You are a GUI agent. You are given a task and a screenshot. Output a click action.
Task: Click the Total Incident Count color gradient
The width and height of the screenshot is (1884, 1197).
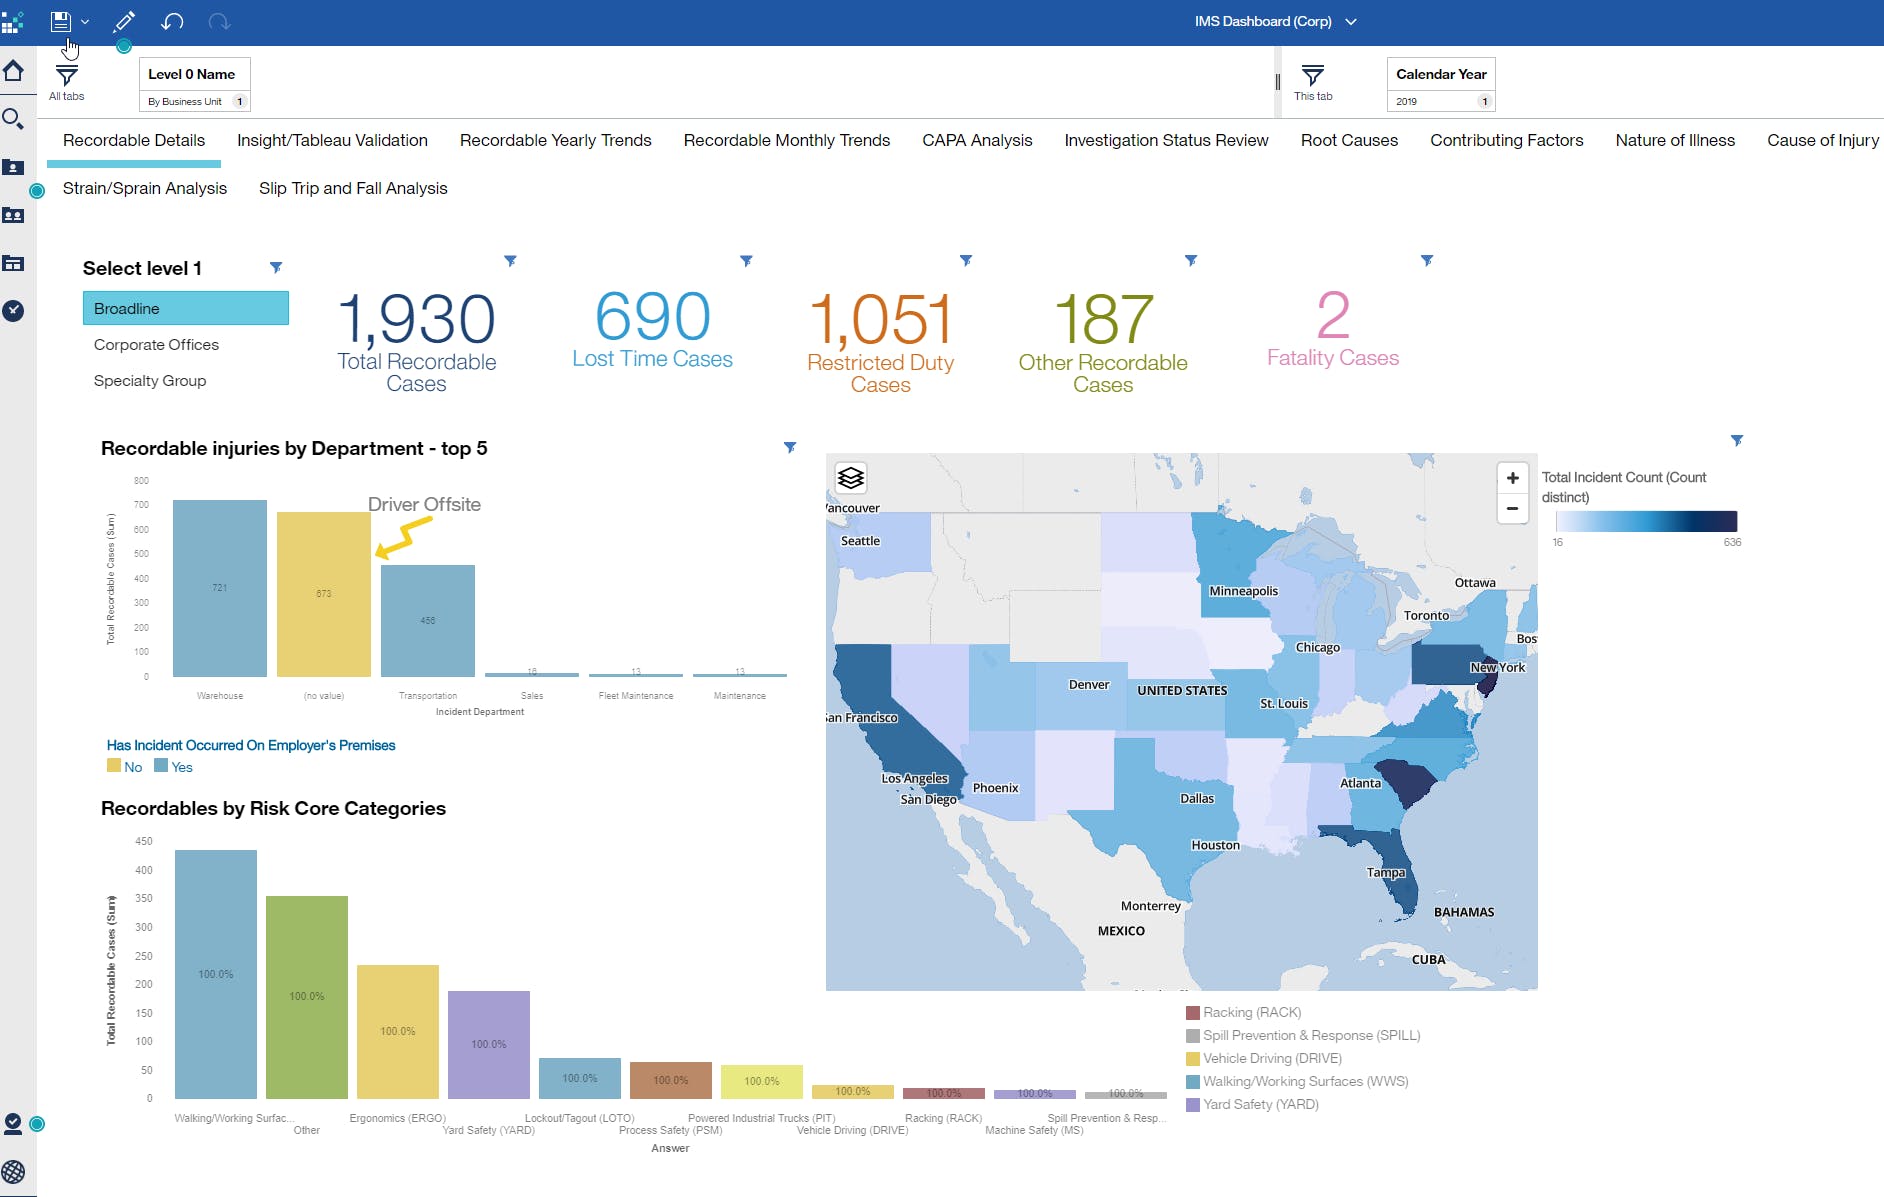1646,521
